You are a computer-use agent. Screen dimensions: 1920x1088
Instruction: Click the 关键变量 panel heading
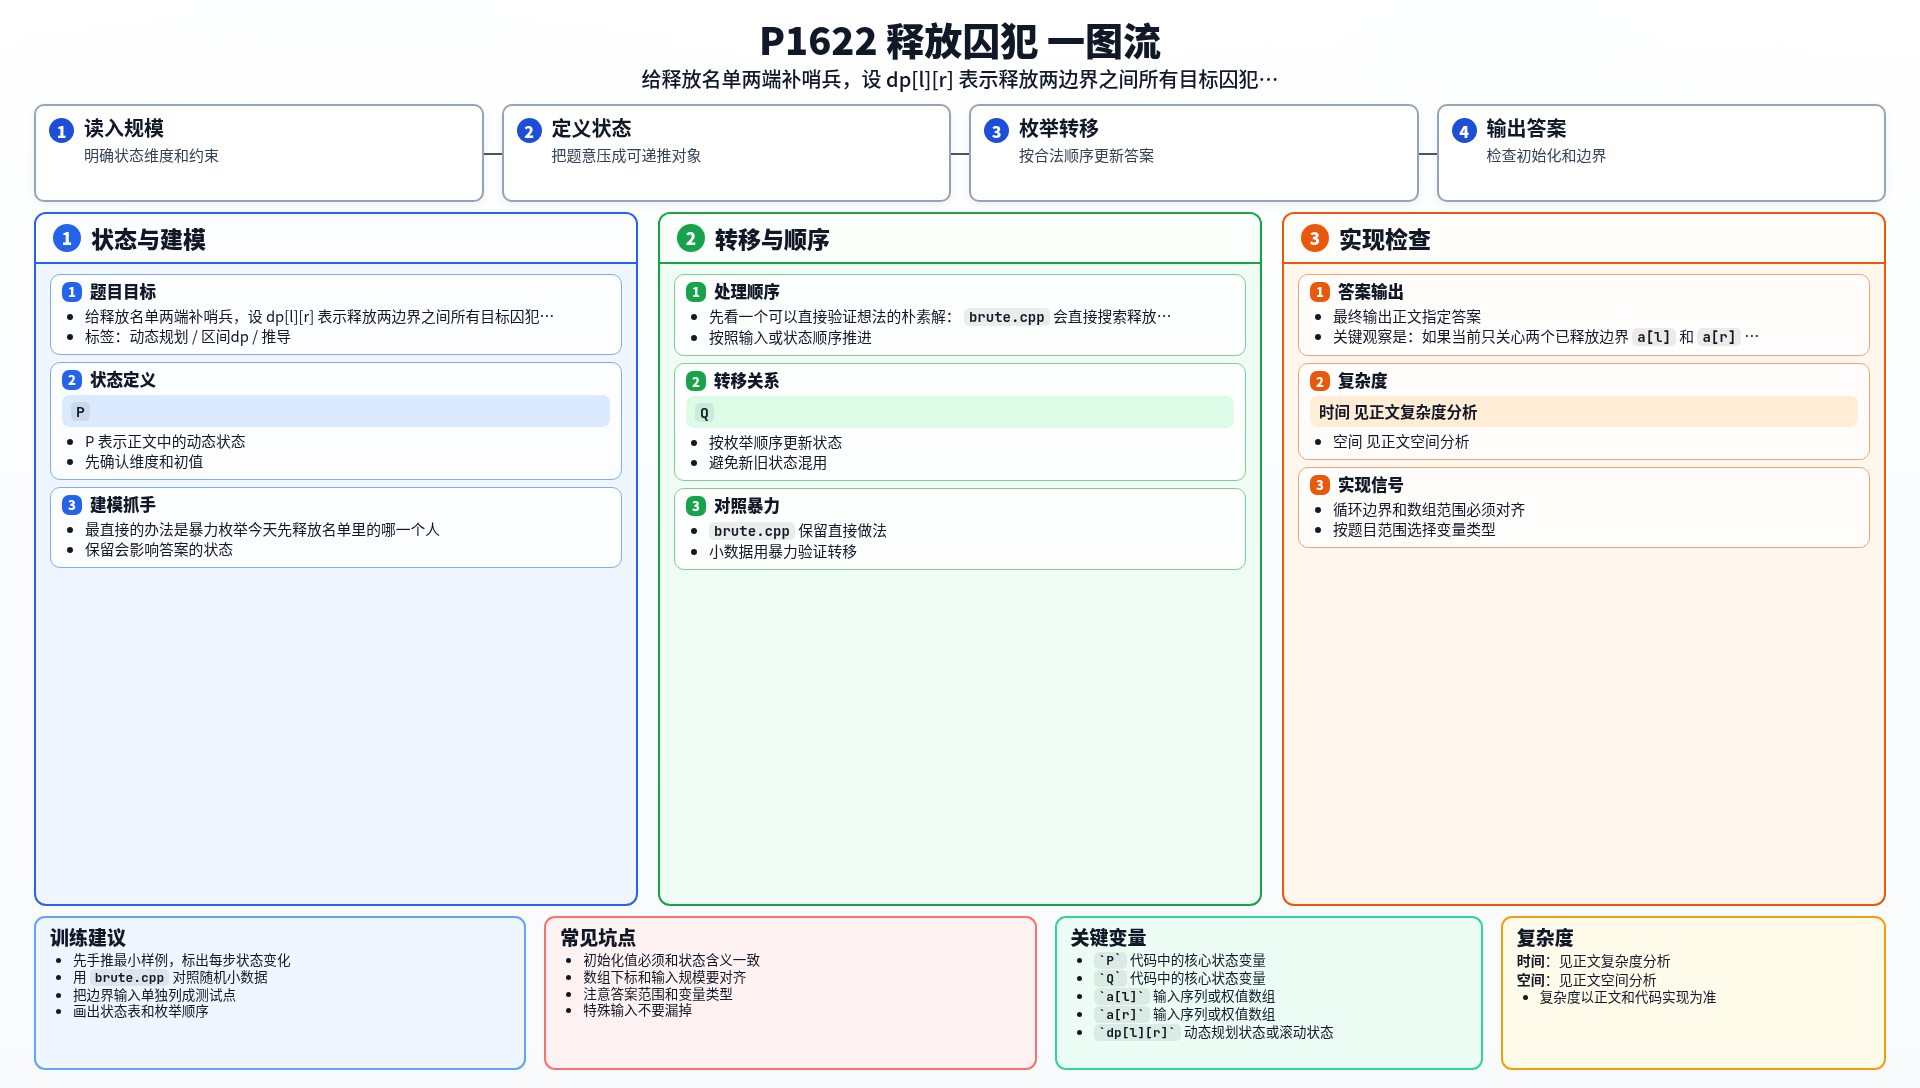coord(1108,938)
